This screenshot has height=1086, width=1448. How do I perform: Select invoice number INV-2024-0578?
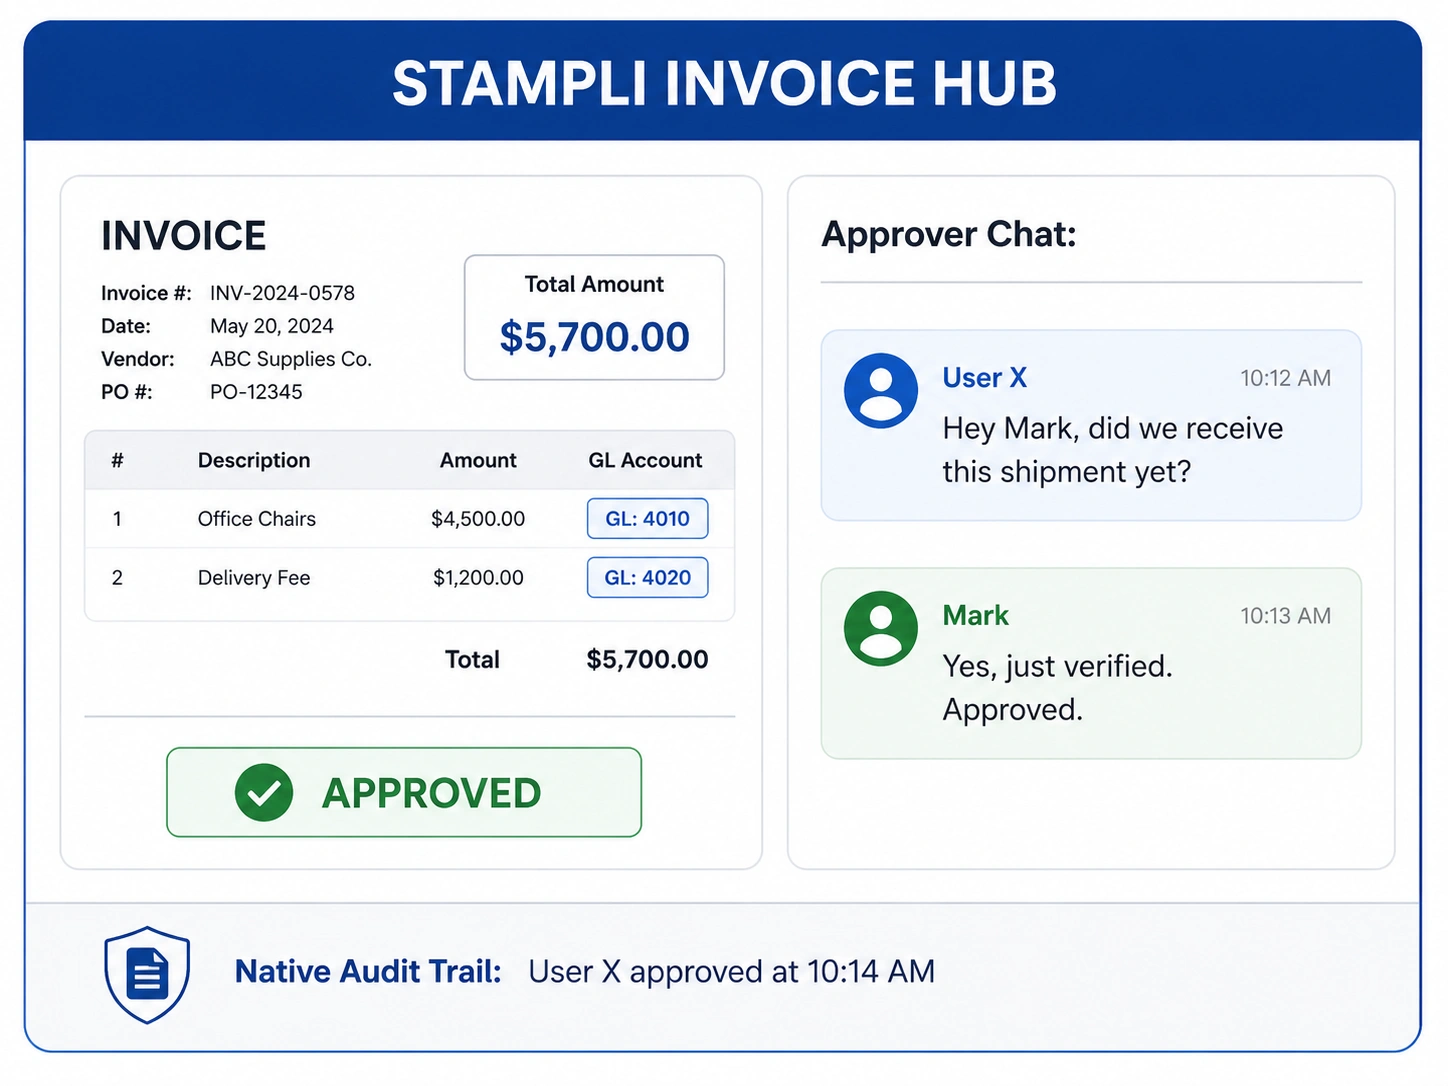[282, 293]
